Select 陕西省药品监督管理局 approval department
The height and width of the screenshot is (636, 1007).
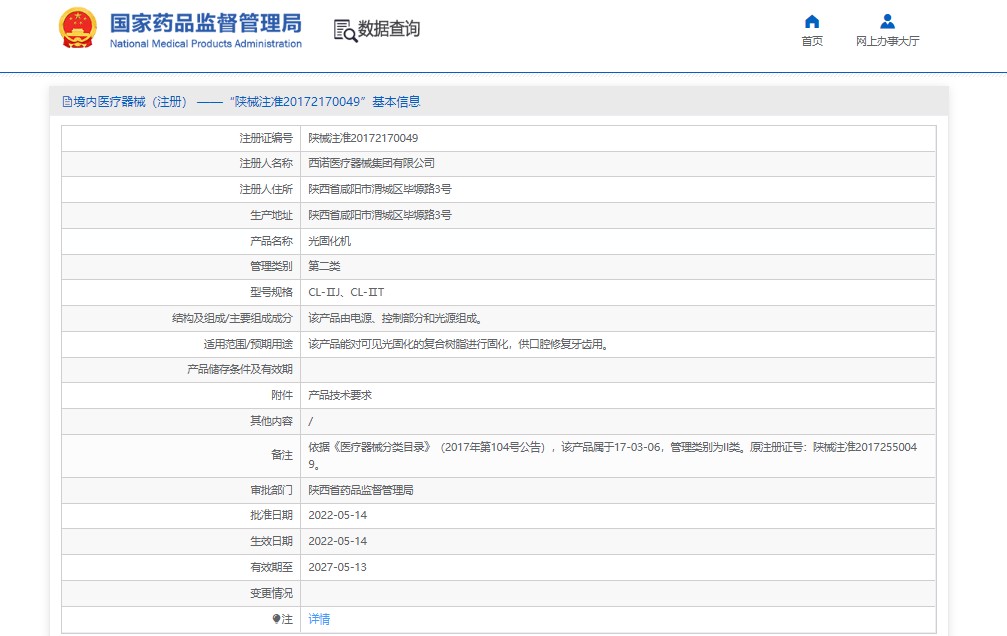point(361,490)
